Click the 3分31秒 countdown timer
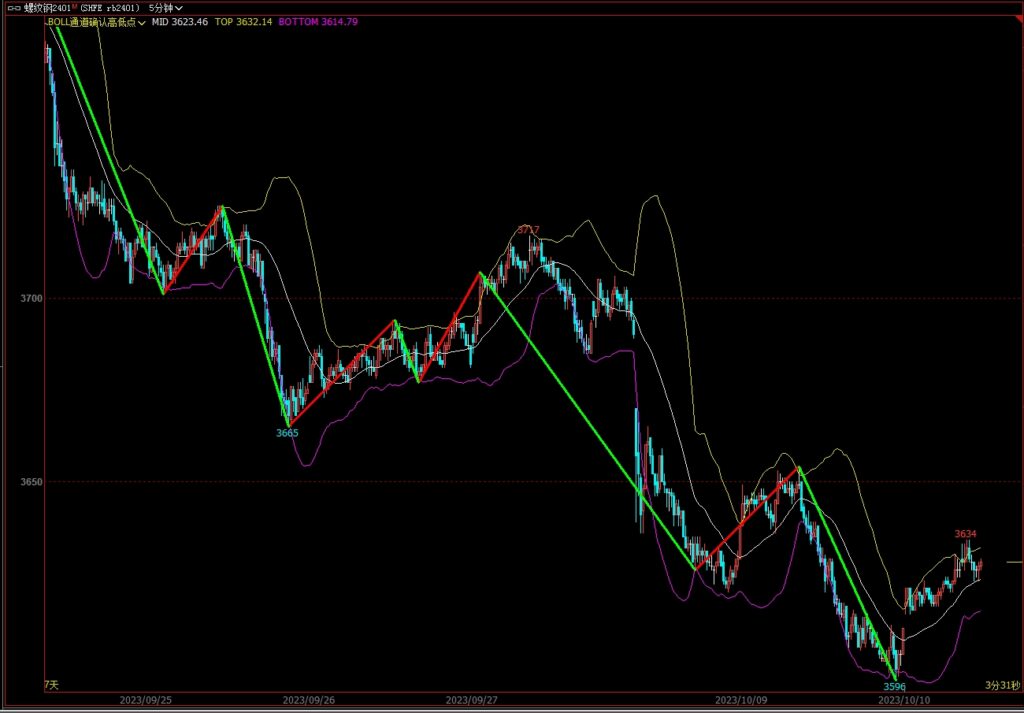The height and width of the screenshot is (713, 1024). (1002, 685)
